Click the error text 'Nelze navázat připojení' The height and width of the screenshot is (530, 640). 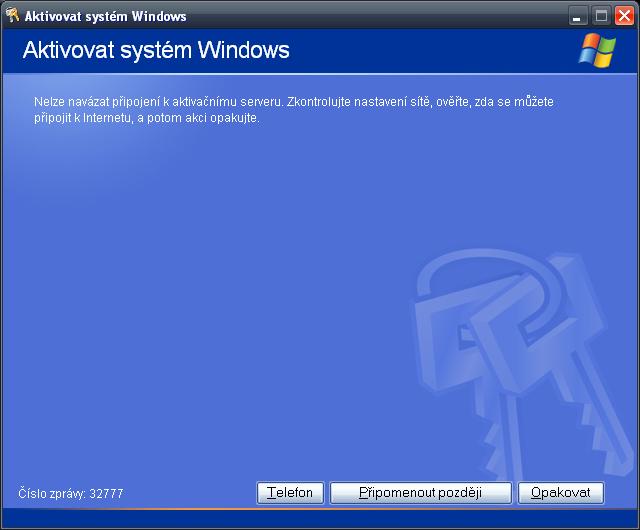[96, 102]
